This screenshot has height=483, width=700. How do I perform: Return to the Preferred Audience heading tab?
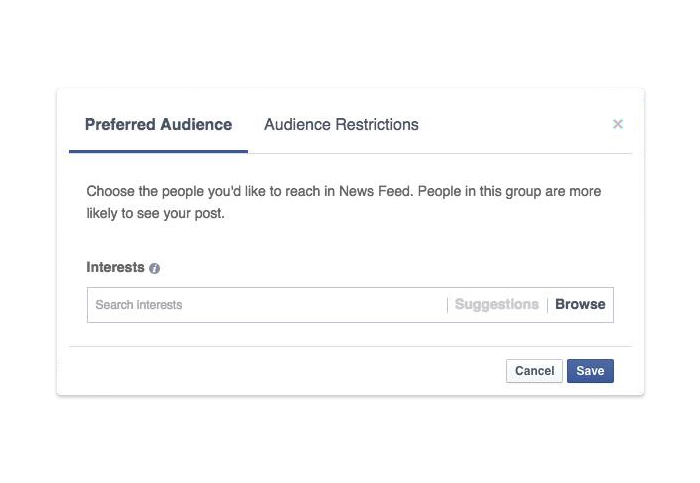click(x=158, y=125)
